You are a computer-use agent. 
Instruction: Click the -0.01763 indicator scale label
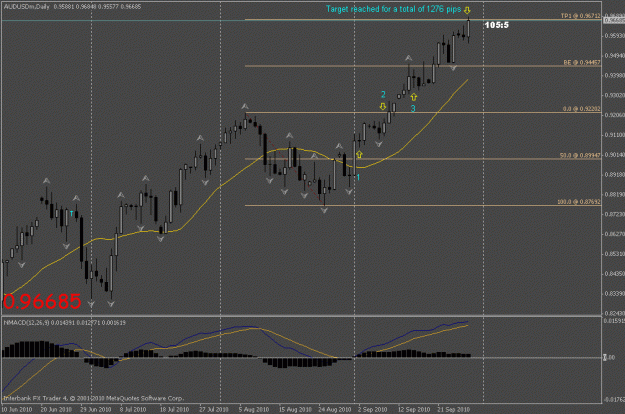(614, 400)
